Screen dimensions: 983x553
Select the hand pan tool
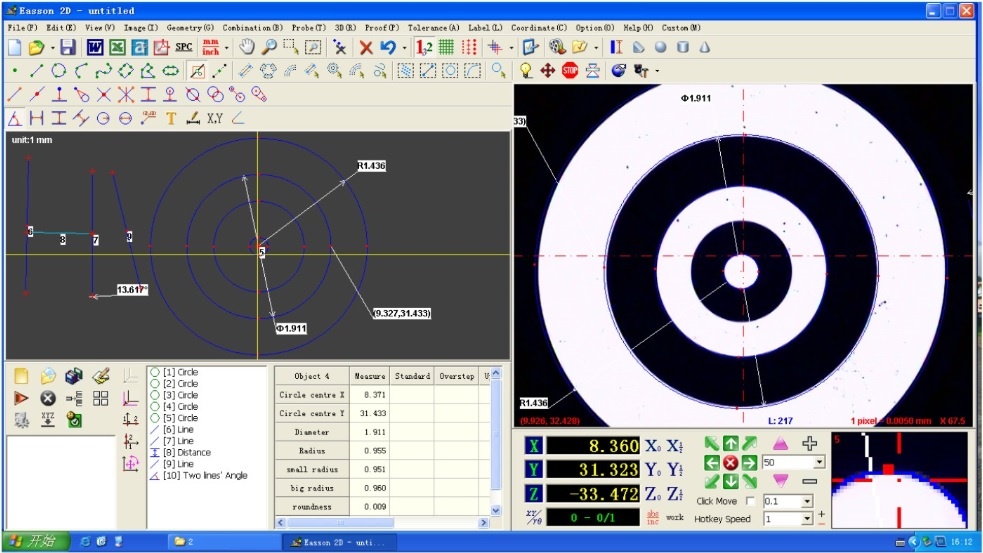click(247, 47)
